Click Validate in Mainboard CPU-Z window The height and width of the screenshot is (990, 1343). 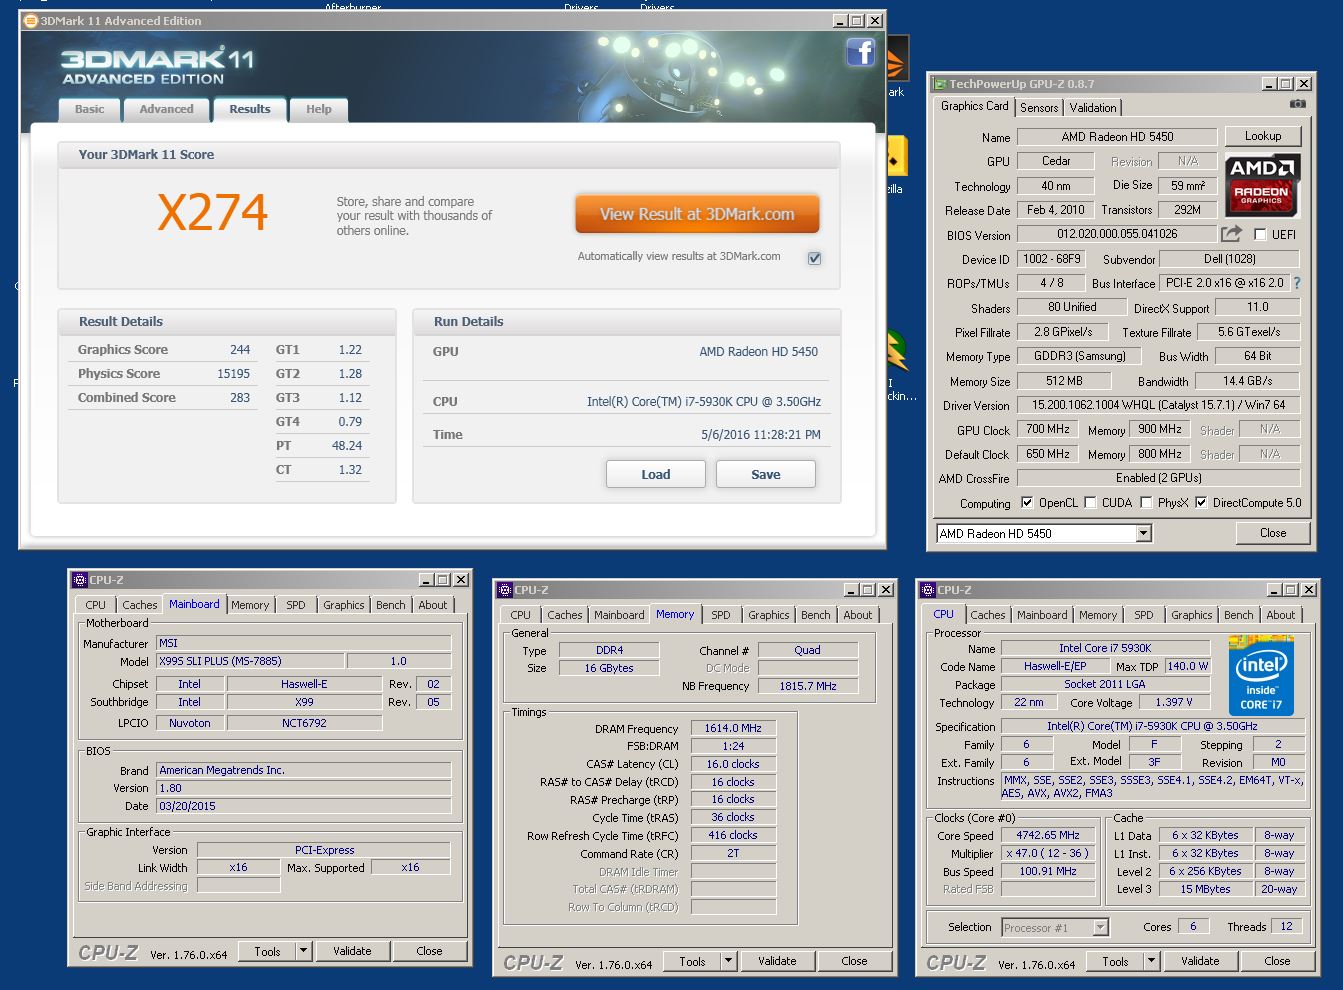coord(352,951)
